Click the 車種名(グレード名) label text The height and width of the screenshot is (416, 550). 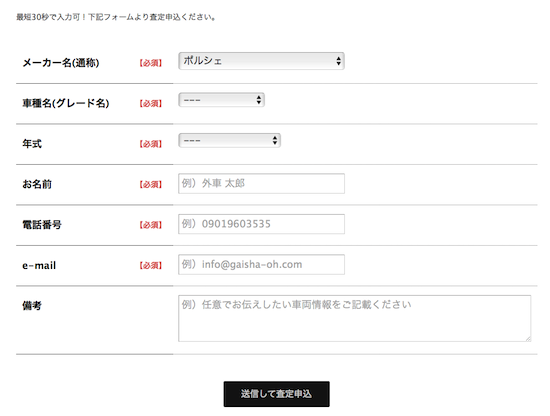coord(66,103)
